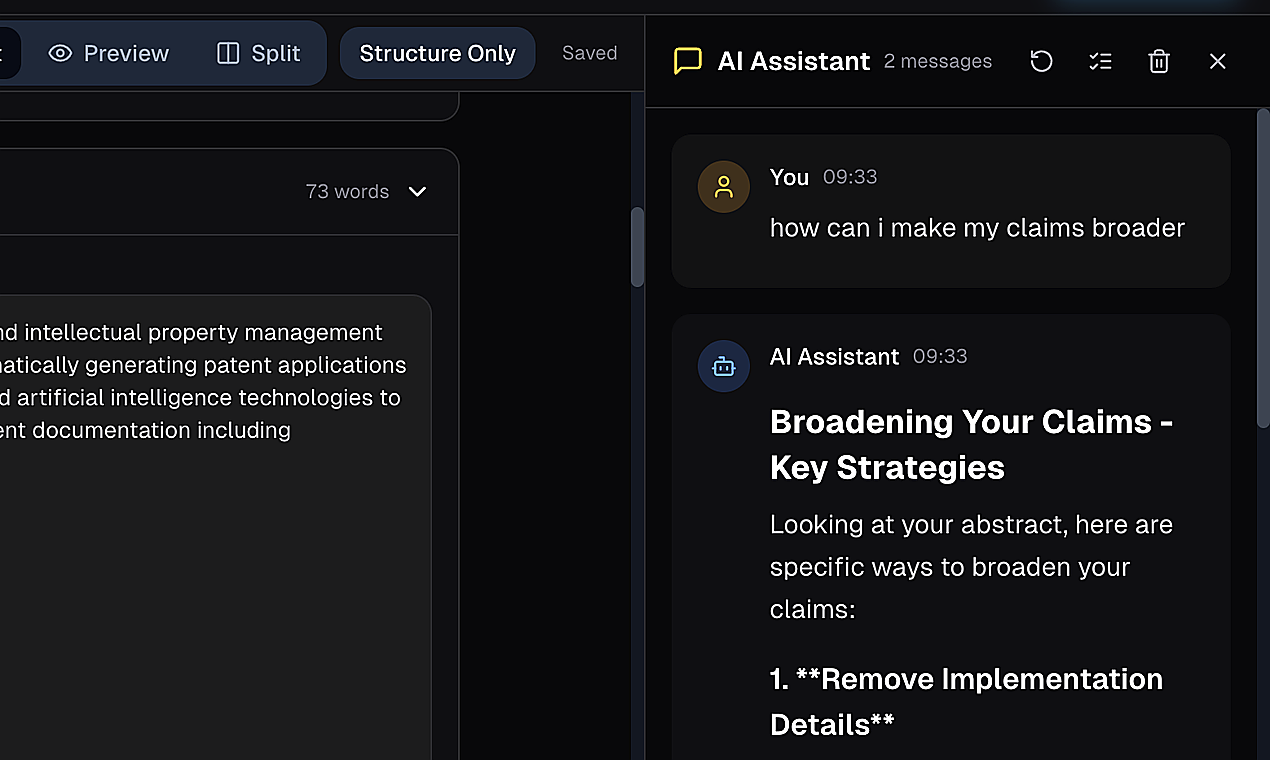
Task: Collapse the section with the 73 words chevron
Action: (x=418, y=191)
